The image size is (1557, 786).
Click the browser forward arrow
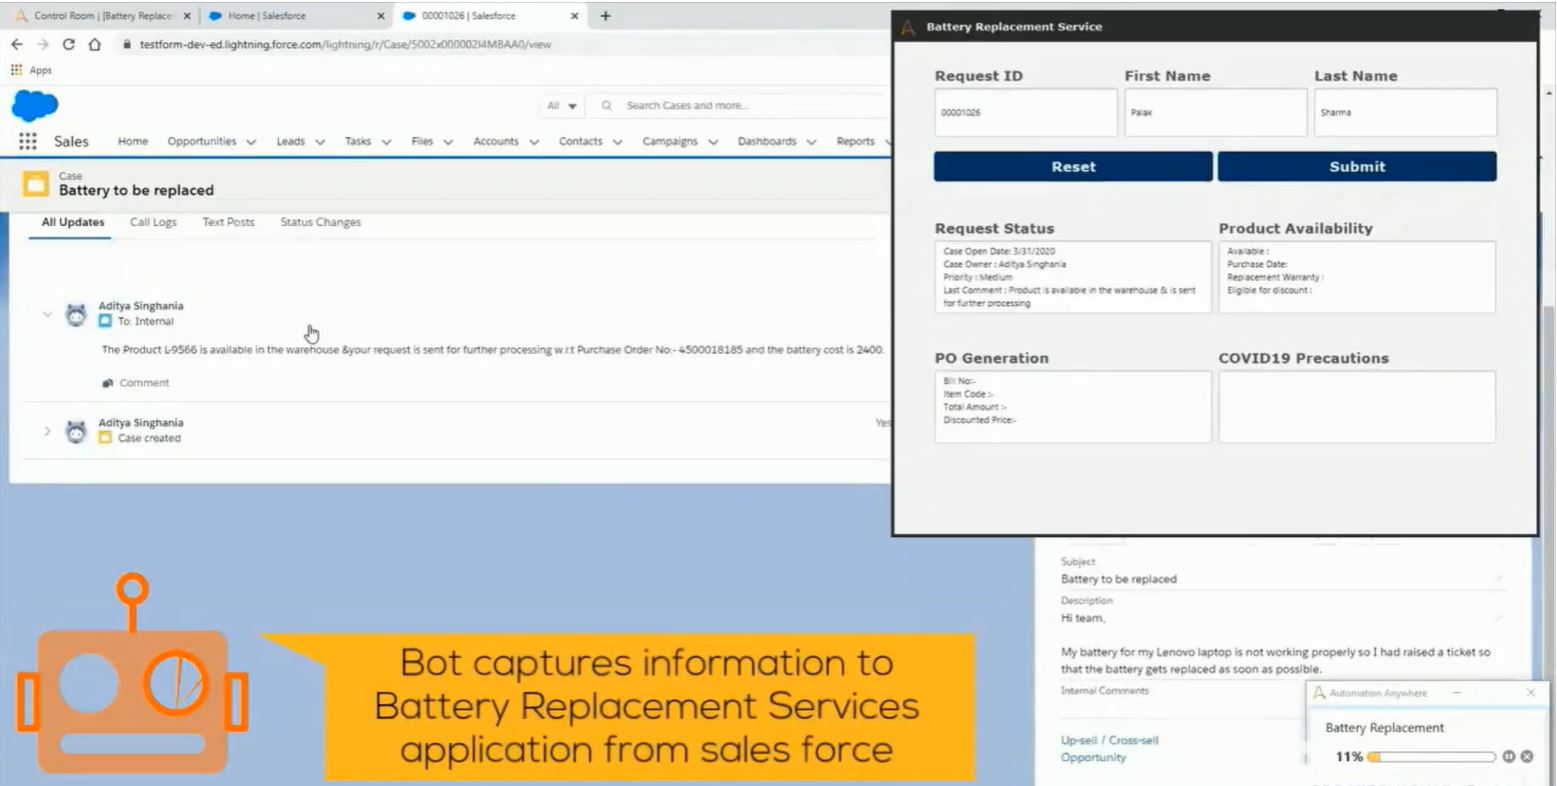pos(42,44)
